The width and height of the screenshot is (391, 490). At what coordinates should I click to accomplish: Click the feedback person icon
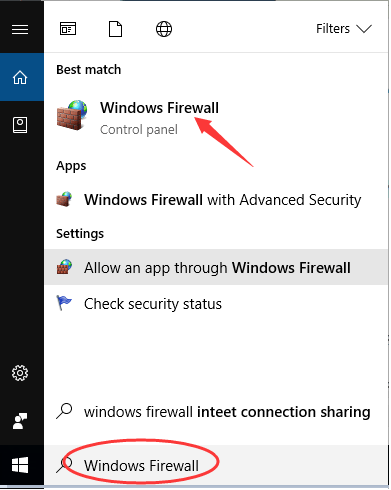coord(20,421)
